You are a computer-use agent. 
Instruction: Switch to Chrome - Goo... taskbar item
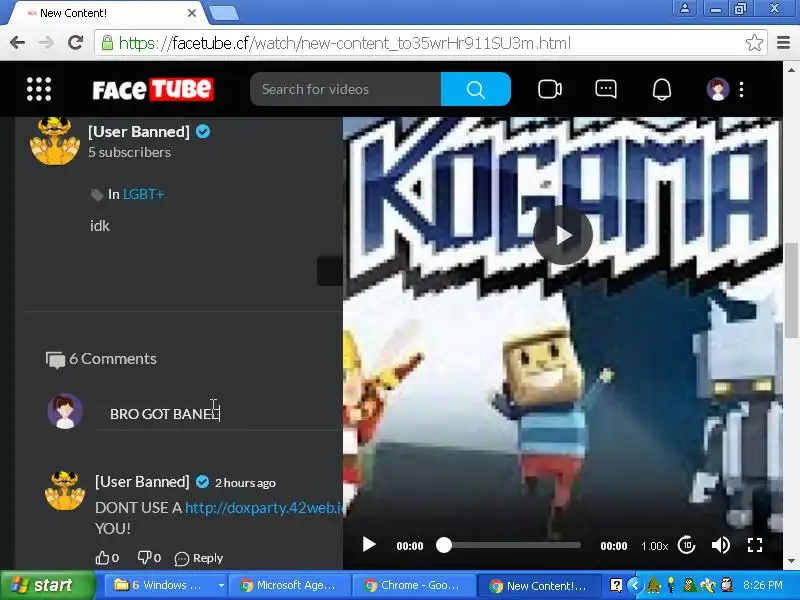(x=413, y=585)
